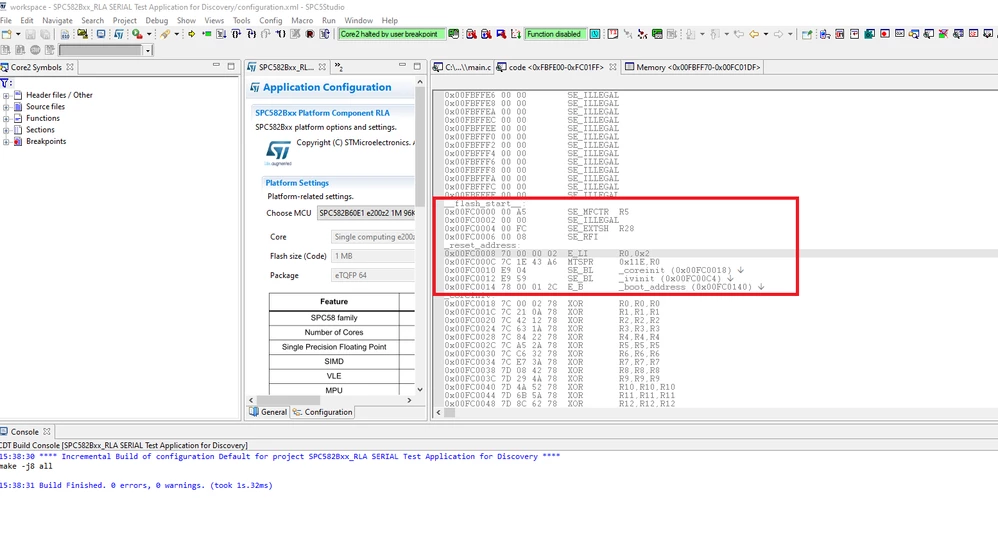Click the red dot window toolbar icon
This screenshot has width=998, height=540.
(885, 34)
